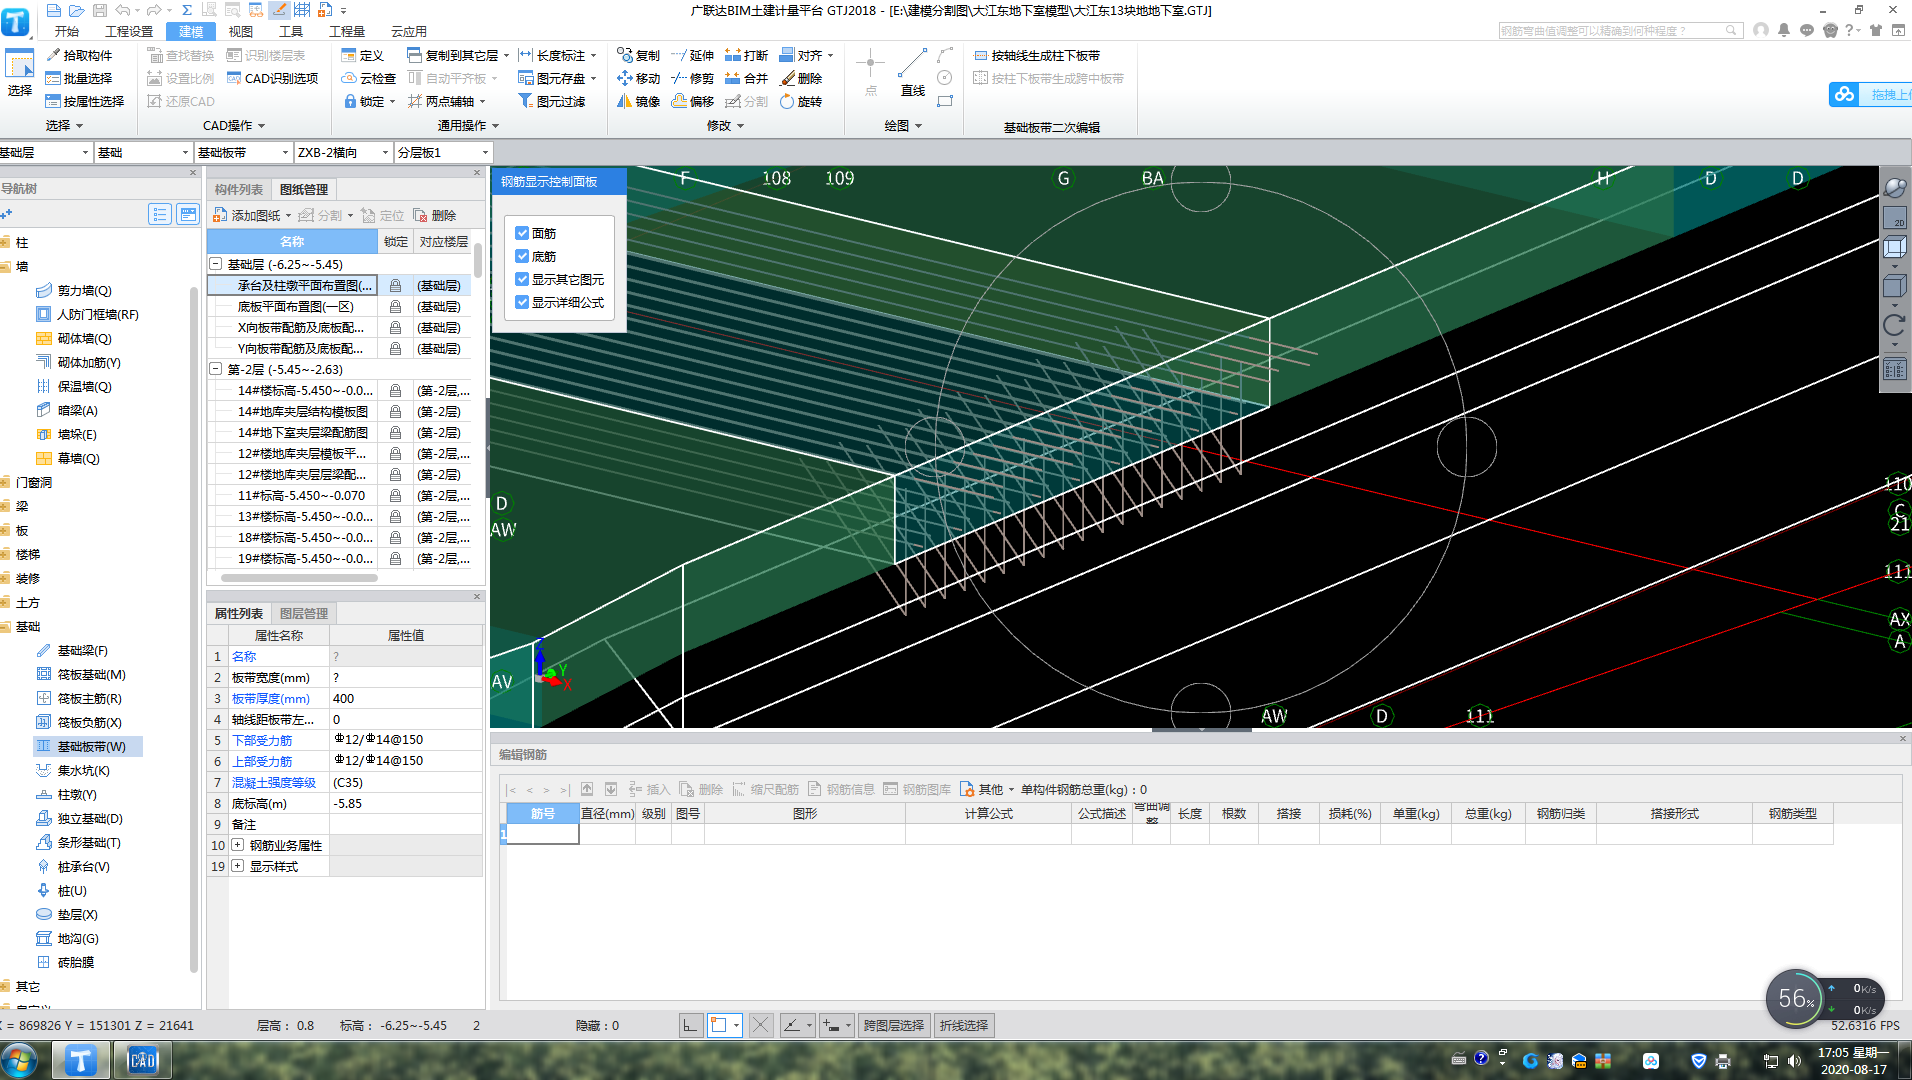Select the 移动 move tool
This screenshot has height=1080, width=1912.
pyautogui.click(x=638, y=78)
